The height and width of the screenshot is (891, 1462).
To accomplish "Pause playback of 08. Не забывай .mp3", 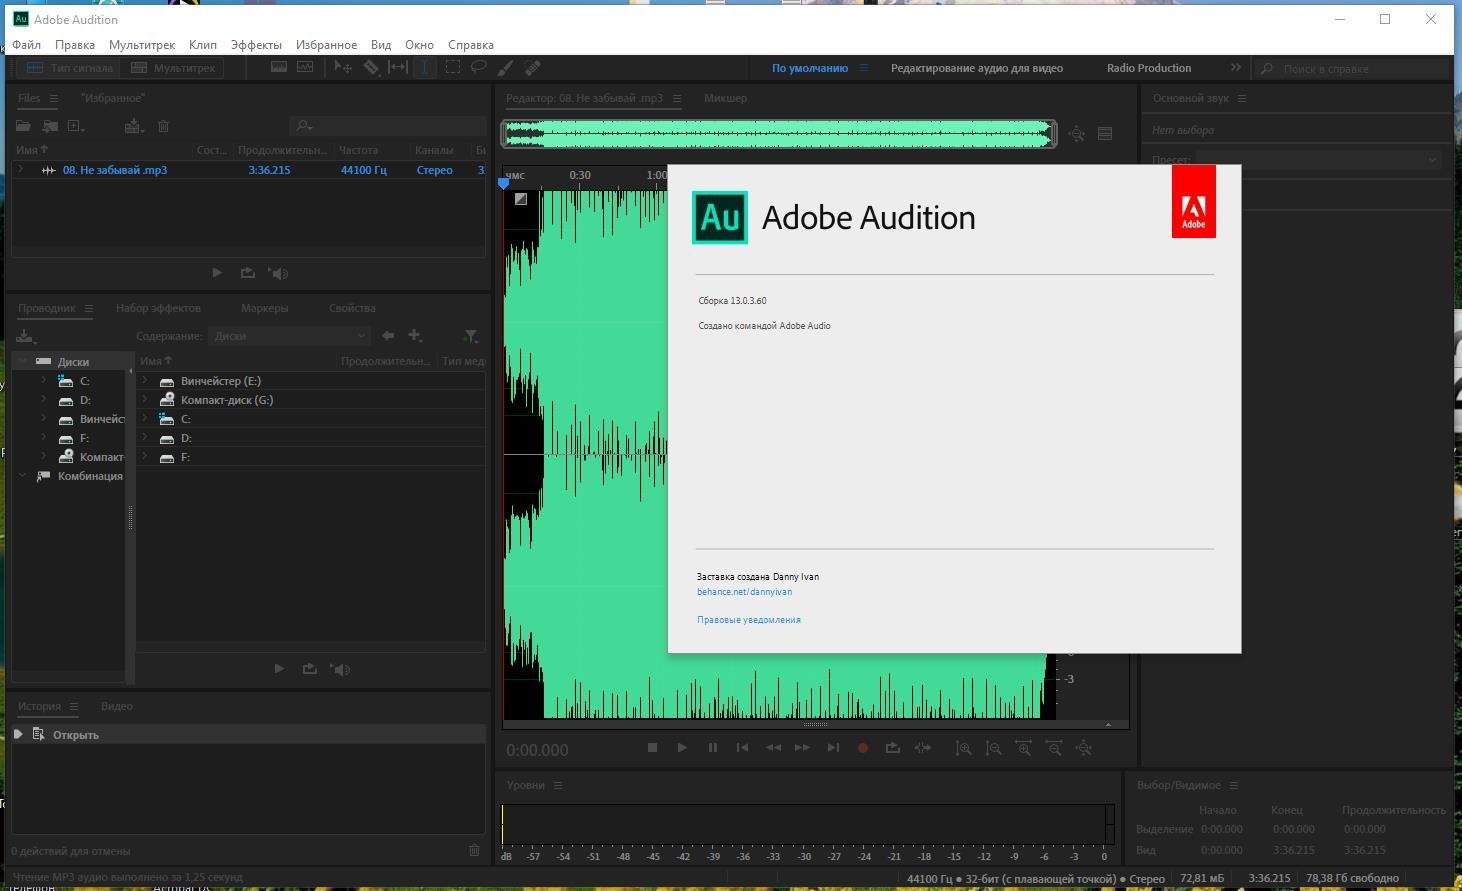I will click(712, 747).
